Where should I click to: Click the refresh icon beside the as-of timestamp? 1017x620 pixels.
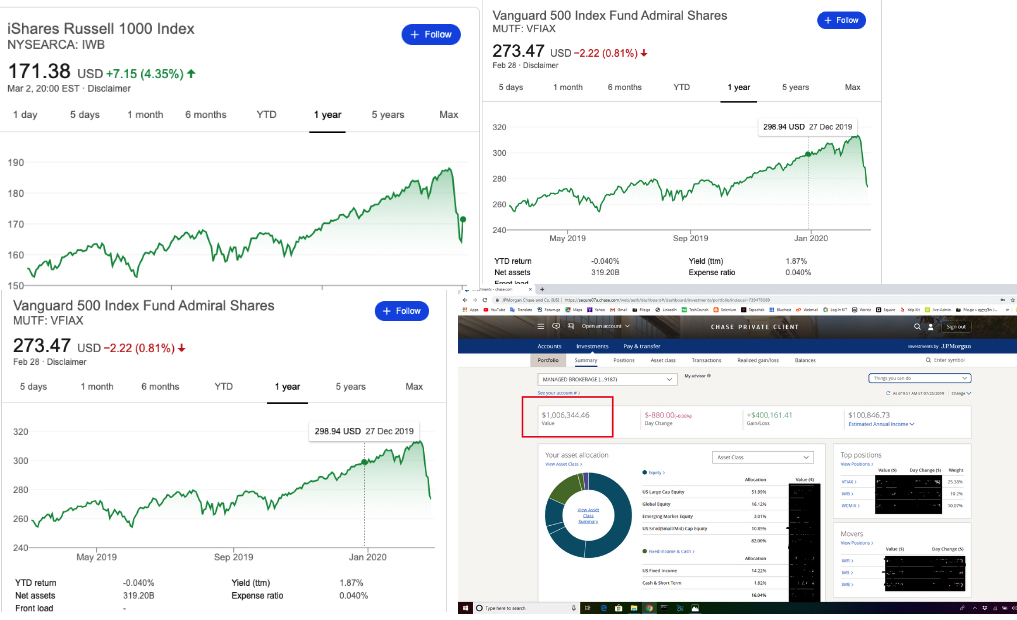[886, 394]
